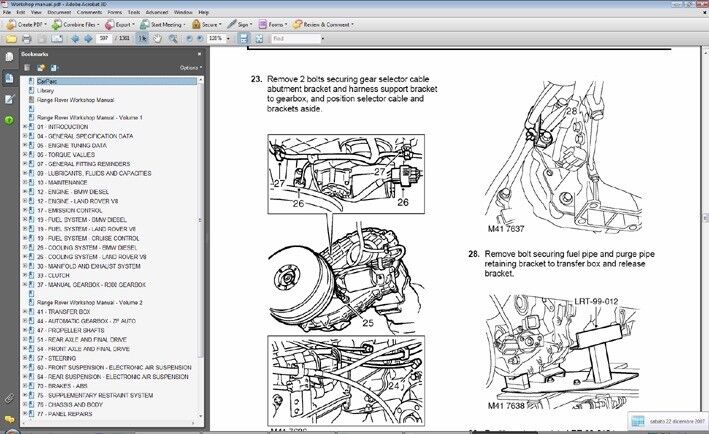Open the Sign toolbar menu

click(240, 24)
